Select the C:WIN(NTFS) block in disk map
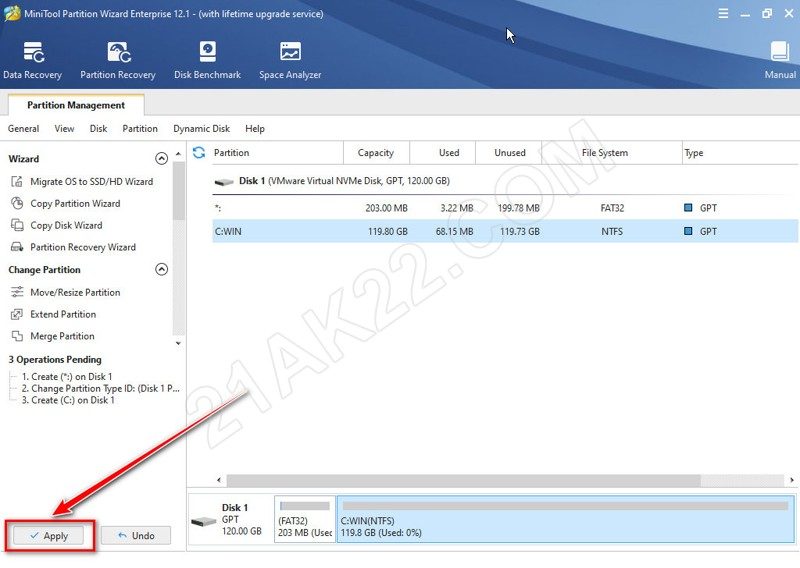 tap(566, 519)
